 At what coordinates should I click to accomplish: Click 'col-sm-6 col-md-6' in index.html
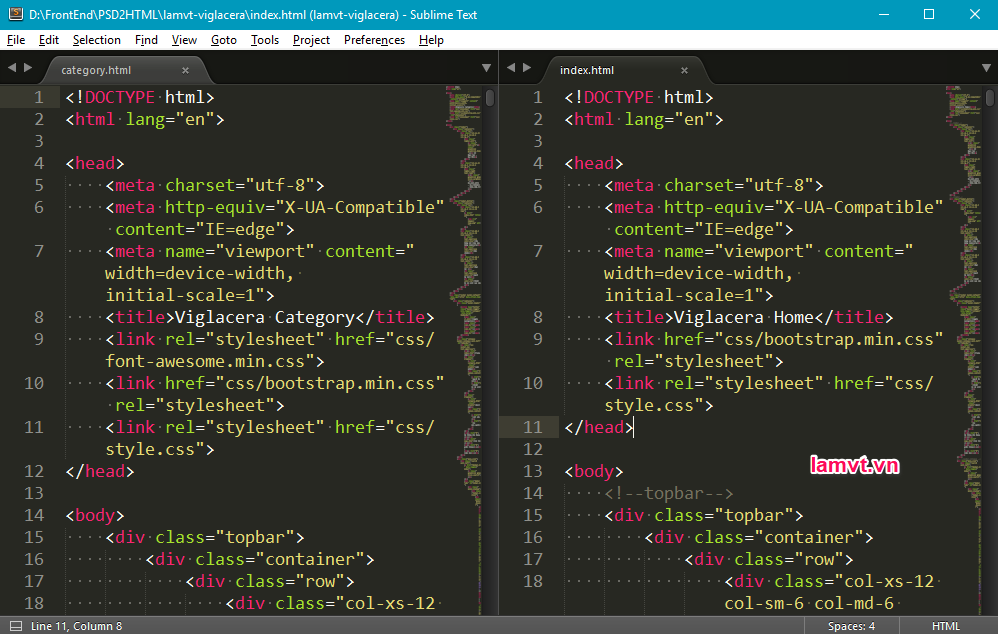pyautogui.click(x=809, y=603)
